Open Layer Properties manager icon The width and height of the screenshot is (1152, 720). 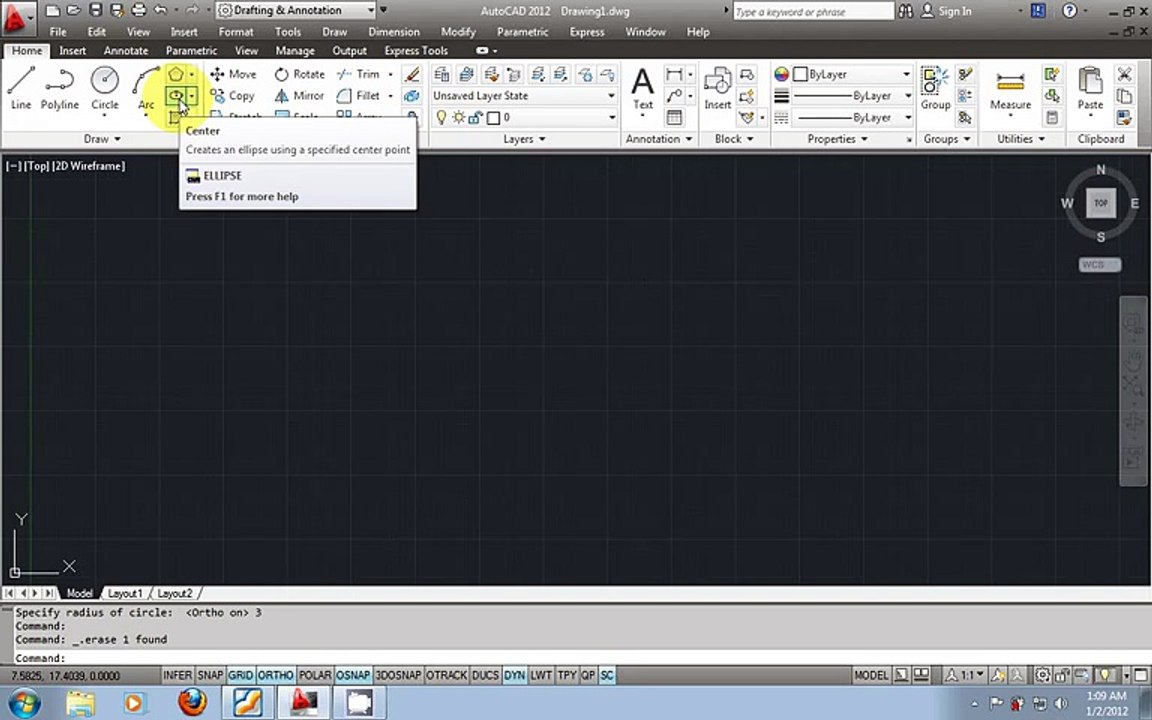click(442, 74)
